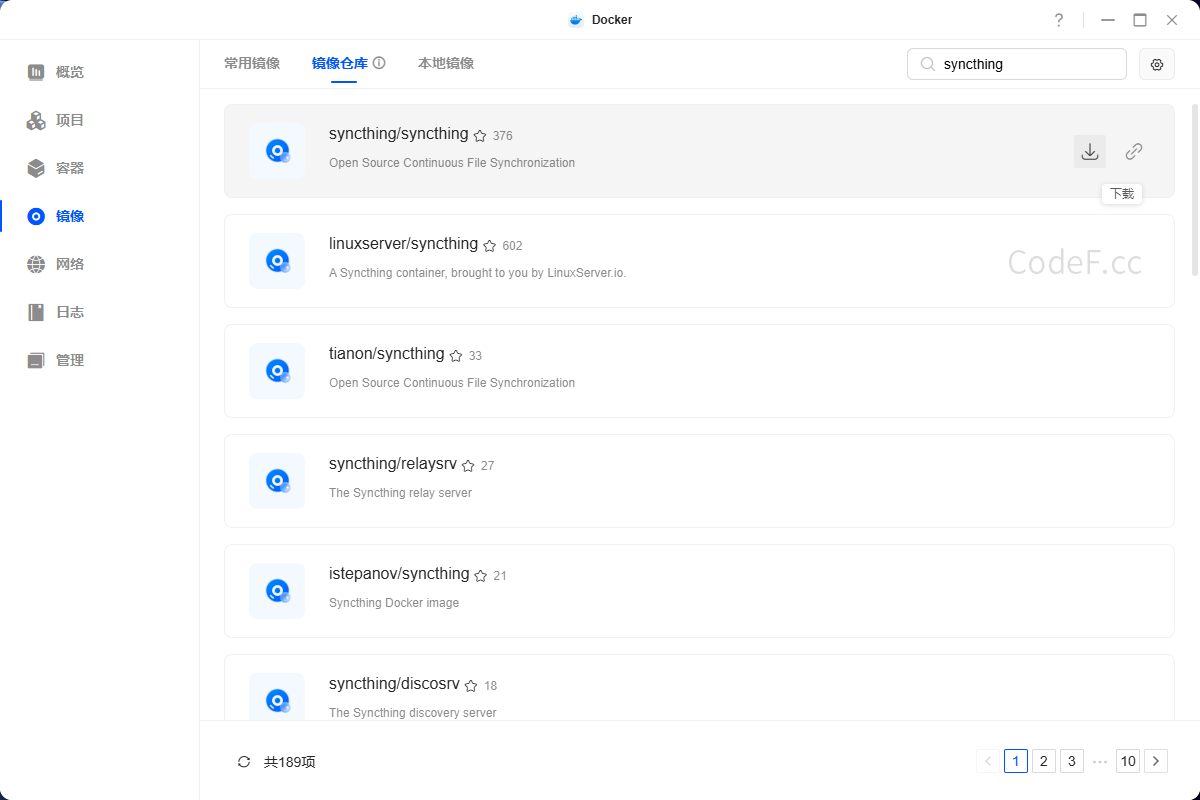Click the 602 star count
The width and height of the screenshot is (1200, 800).
pyautogui.click(x=512, y=246)
